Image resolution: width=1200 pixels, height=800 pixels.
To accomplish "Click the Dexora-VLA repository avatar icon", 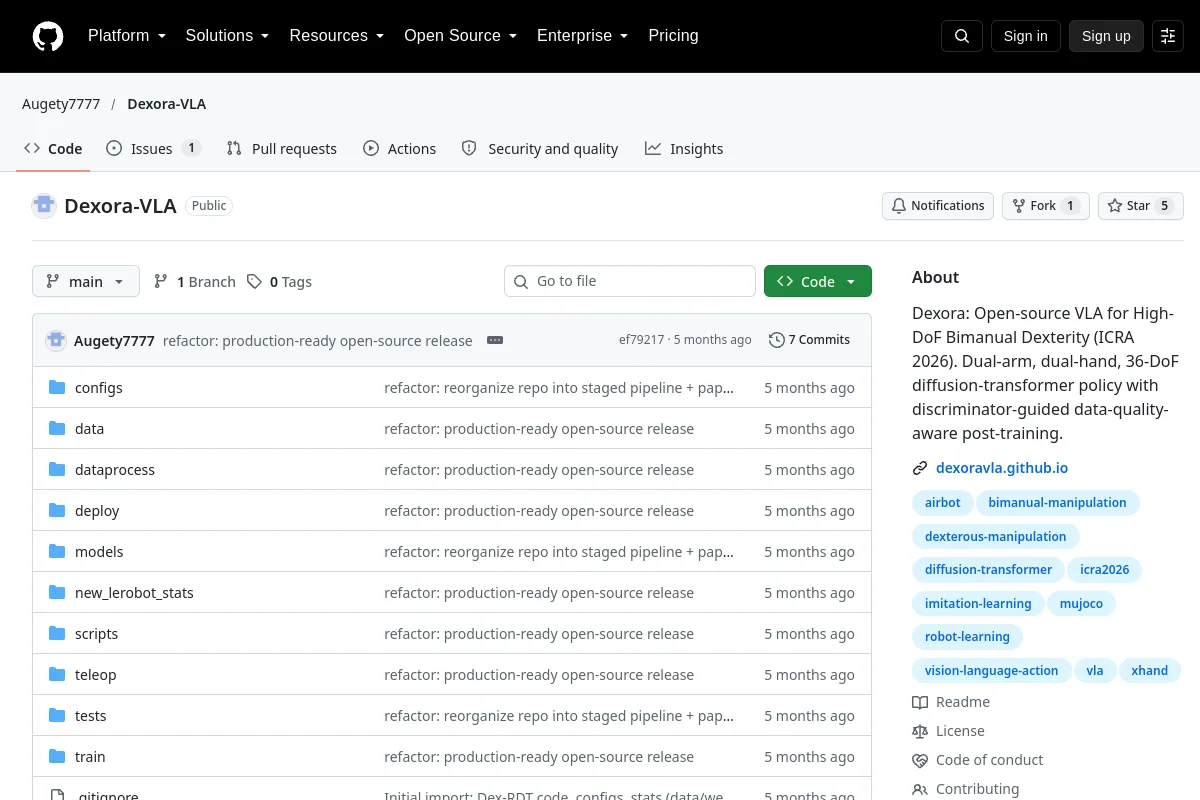I will [x=44, y=206].
